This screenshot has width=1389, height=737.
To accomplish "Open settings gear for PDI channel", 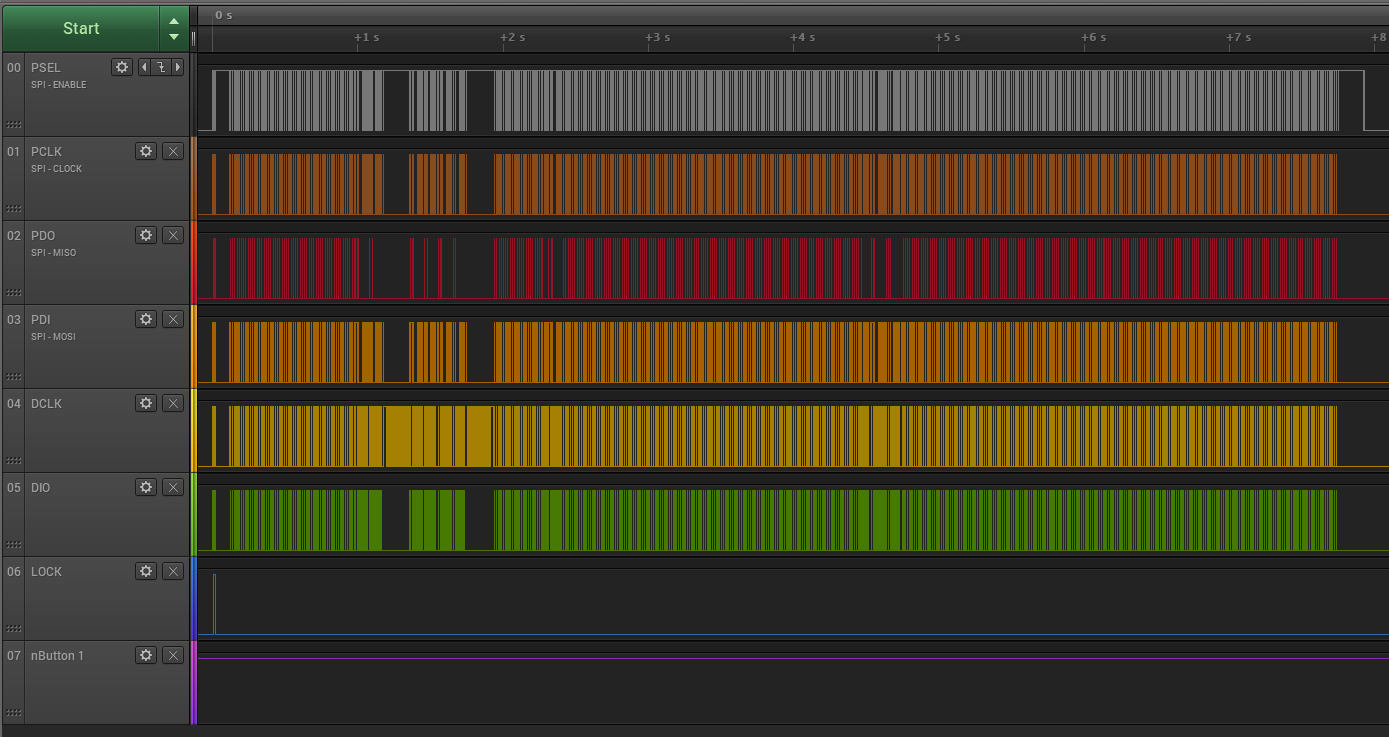I will click(x=146, y=319).
